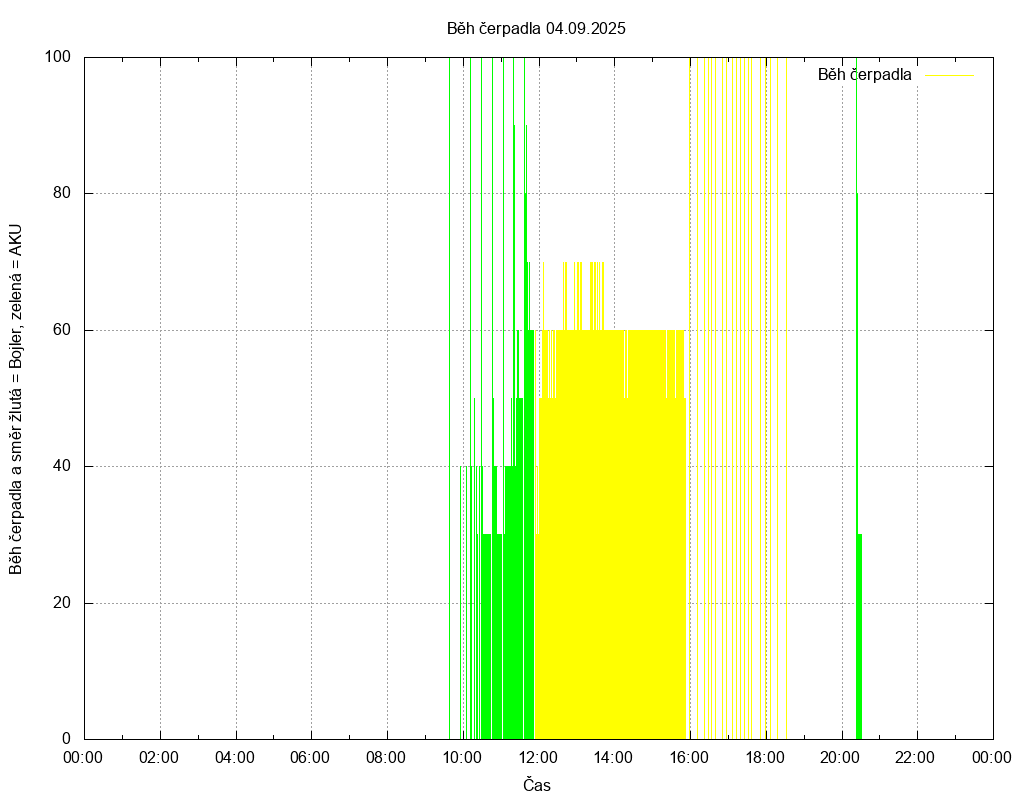Click the x-axis tick label '18:00'
The image size is (1024, 800).
765,758
